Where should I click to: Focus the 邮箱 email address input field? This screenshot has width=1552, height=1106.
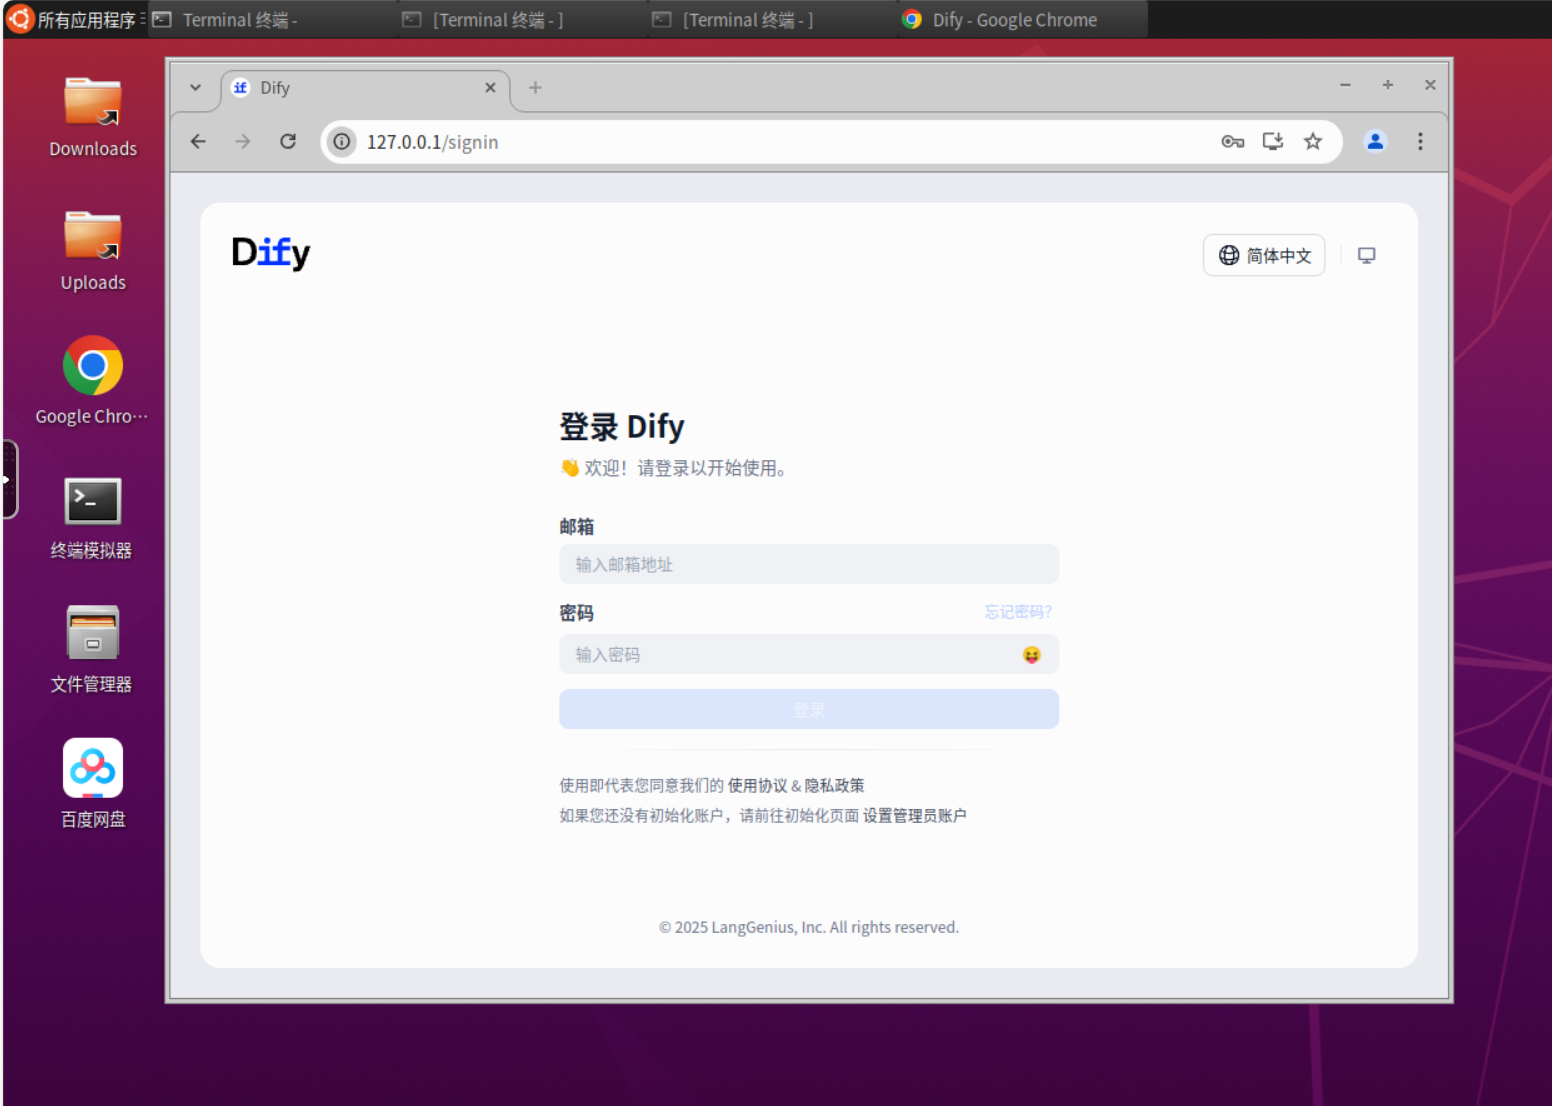(808, 564)
